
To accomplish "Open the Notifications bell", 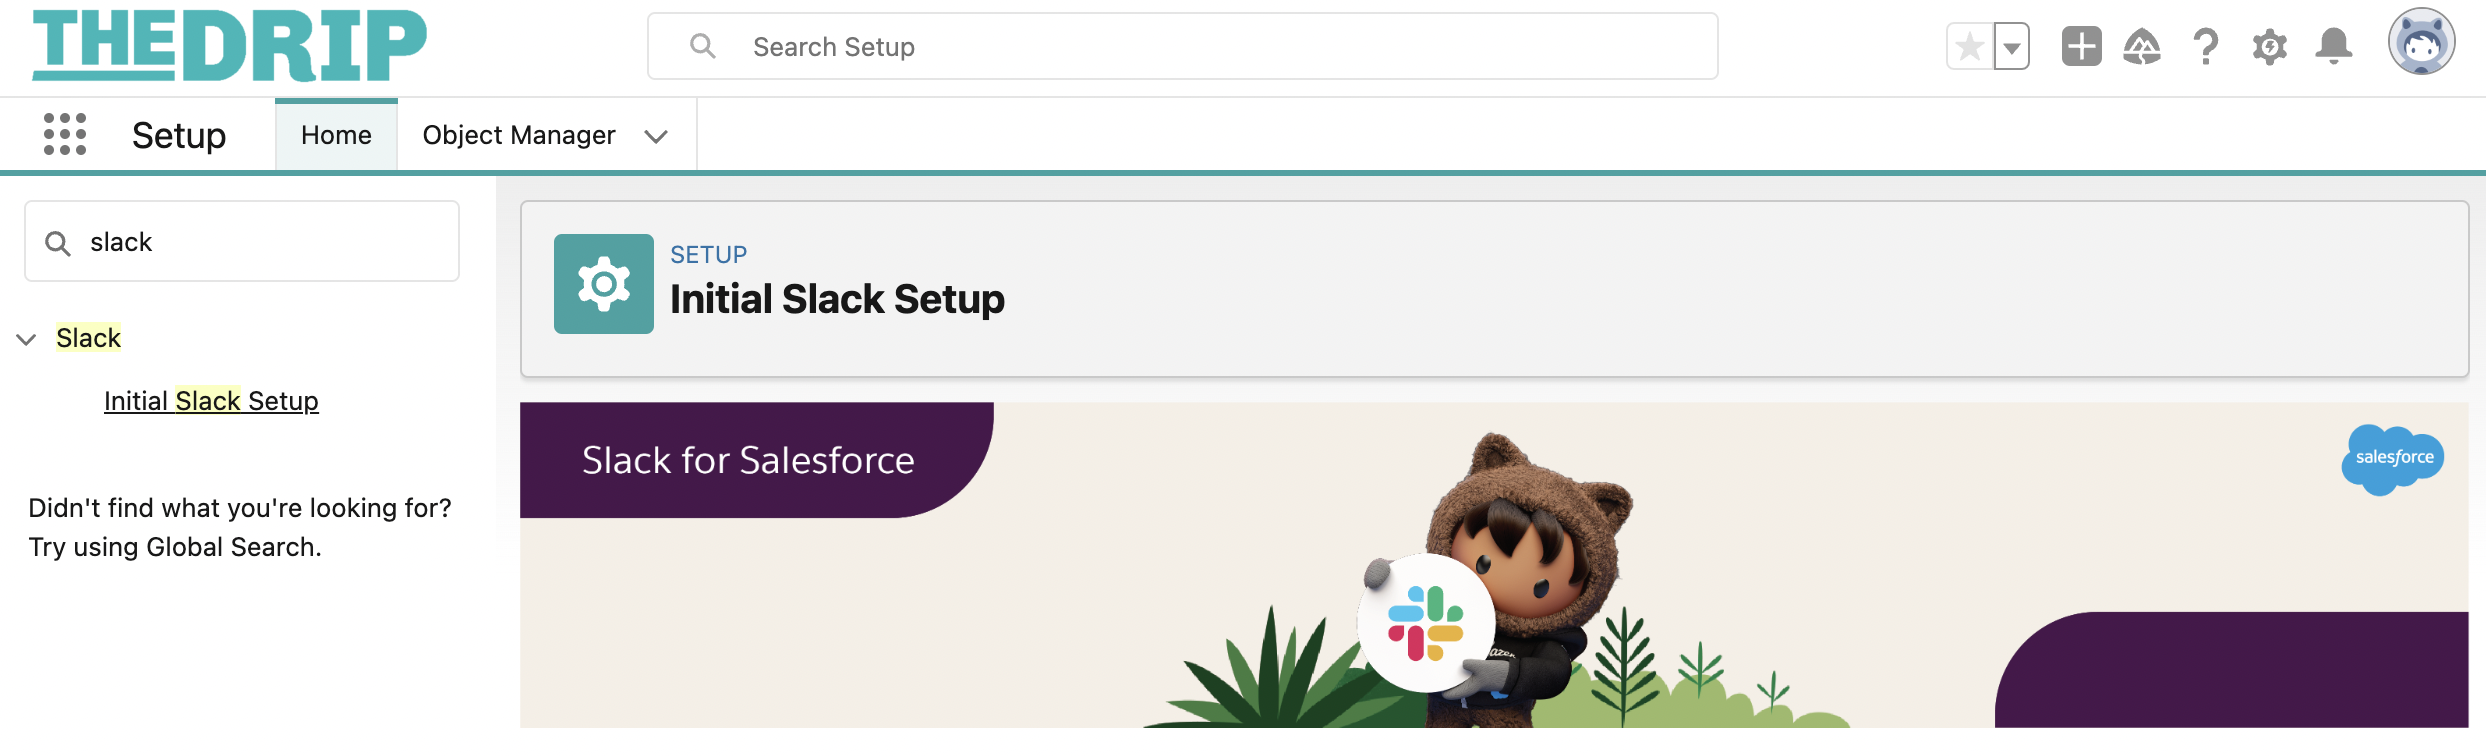I will pyautogui.click(x=2334, y=46).
